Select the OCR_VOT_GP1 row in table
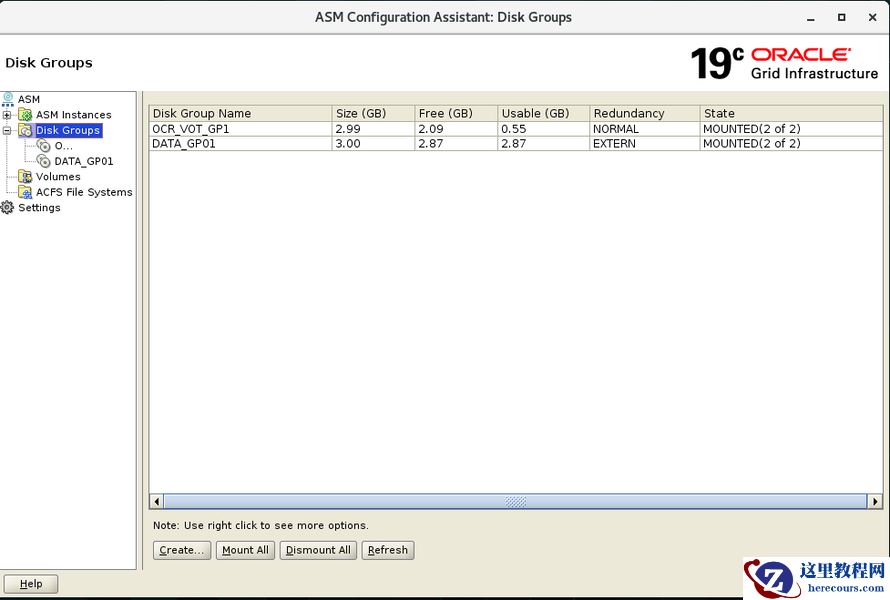890x600 pixels. [x=240, y=129]
